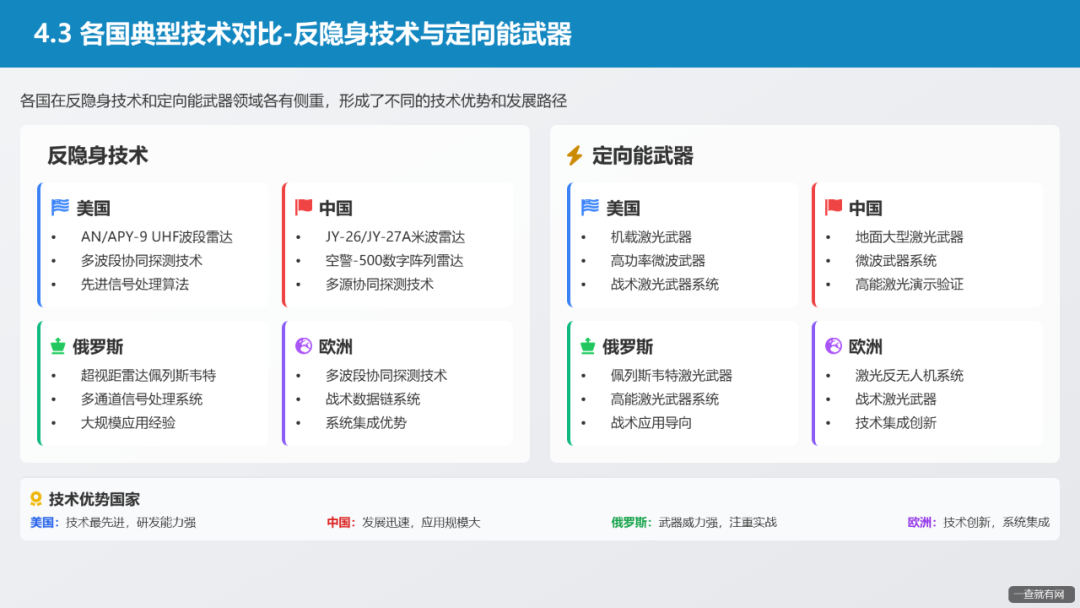Click the China flag icon in 定向能武器 panel
Image resolution: width=1080 pixels, height=608 pixels.
835,207
